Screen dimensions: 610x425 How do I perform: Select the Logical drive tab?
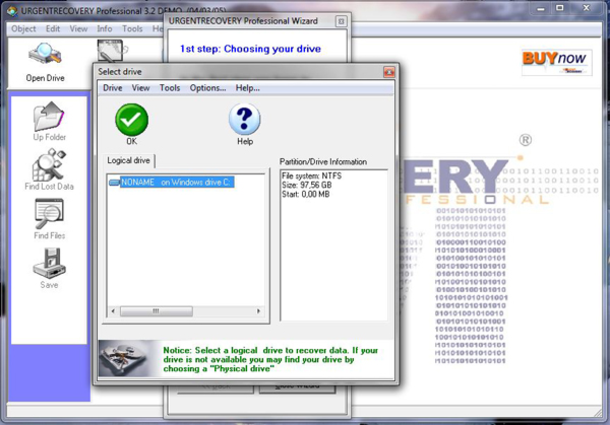pyautogui.click(x=129, y=161)
